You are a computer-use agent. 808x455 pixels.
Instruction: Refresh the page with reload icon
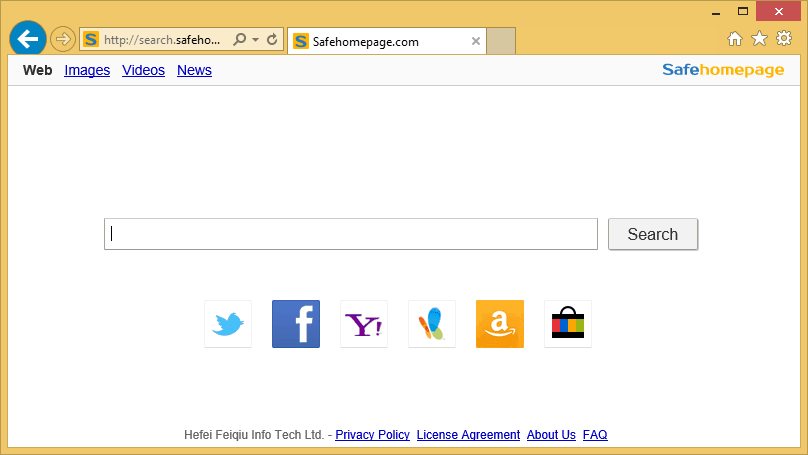[x=272, y=39]
